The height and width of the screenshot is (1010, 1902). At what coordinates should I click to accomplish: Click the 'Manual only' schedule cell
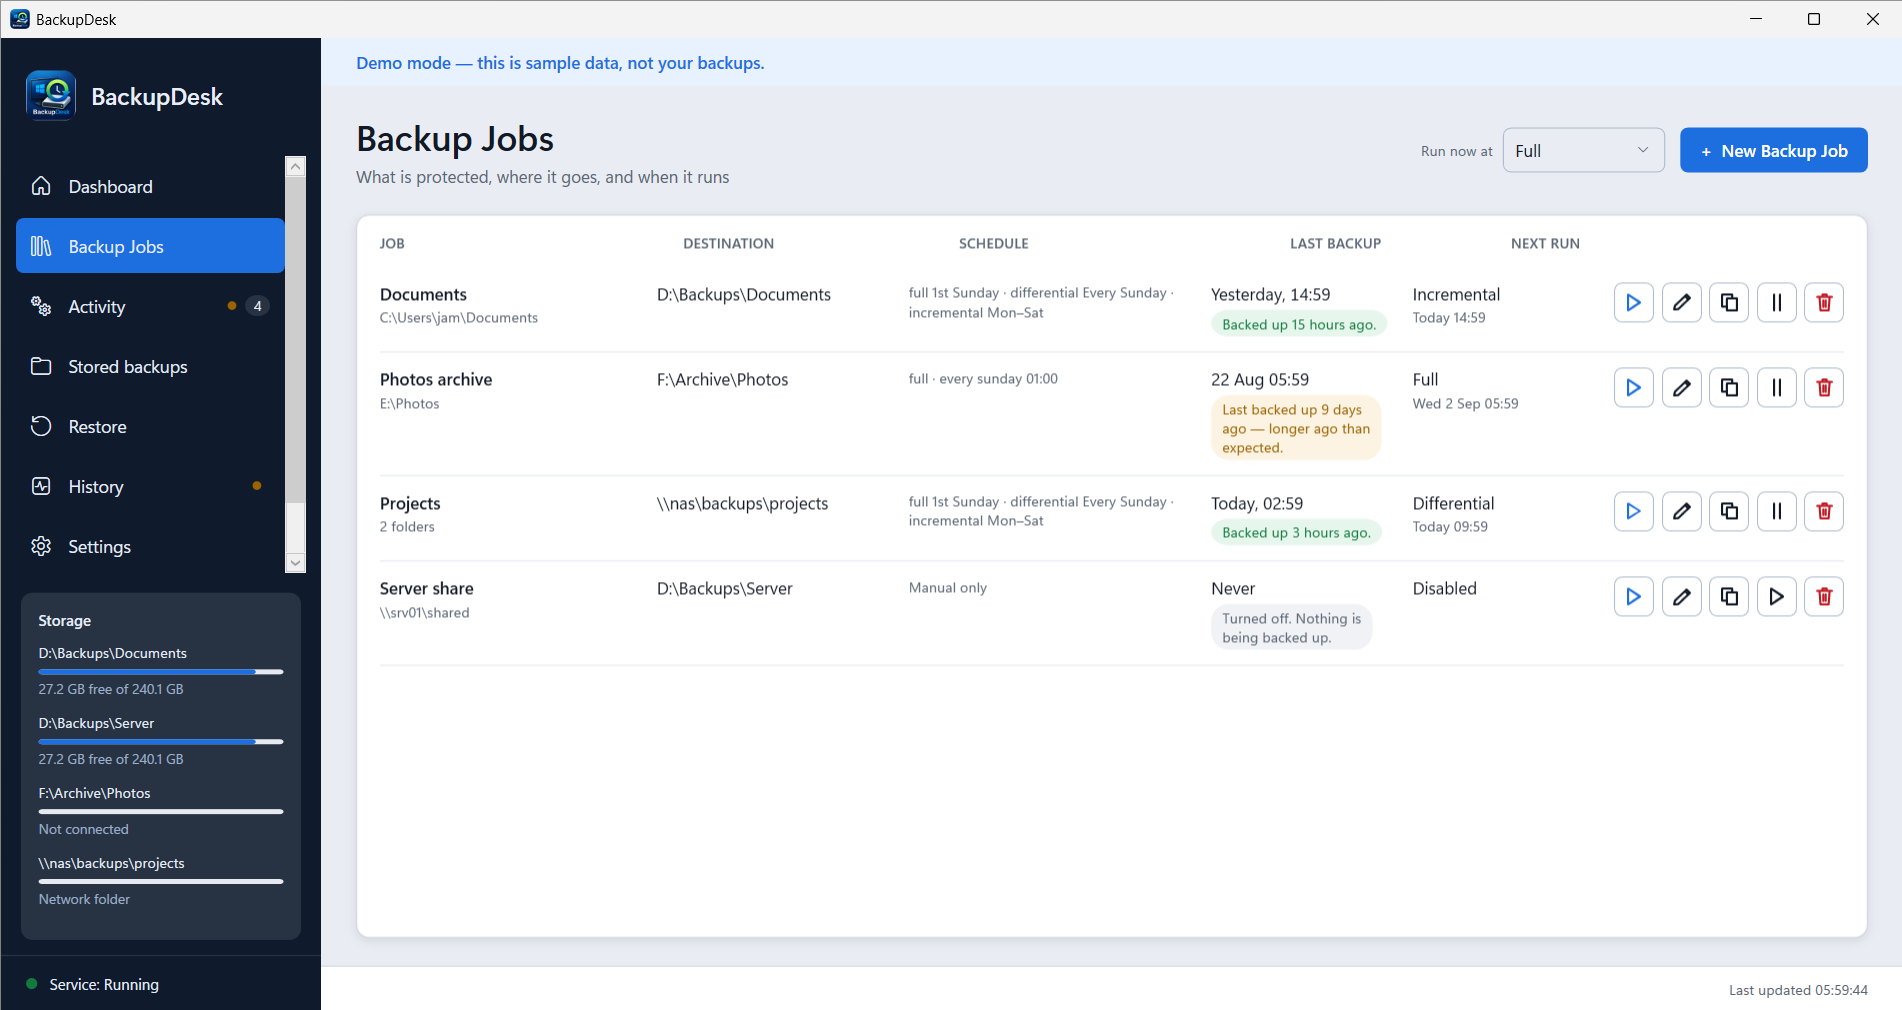947,588
